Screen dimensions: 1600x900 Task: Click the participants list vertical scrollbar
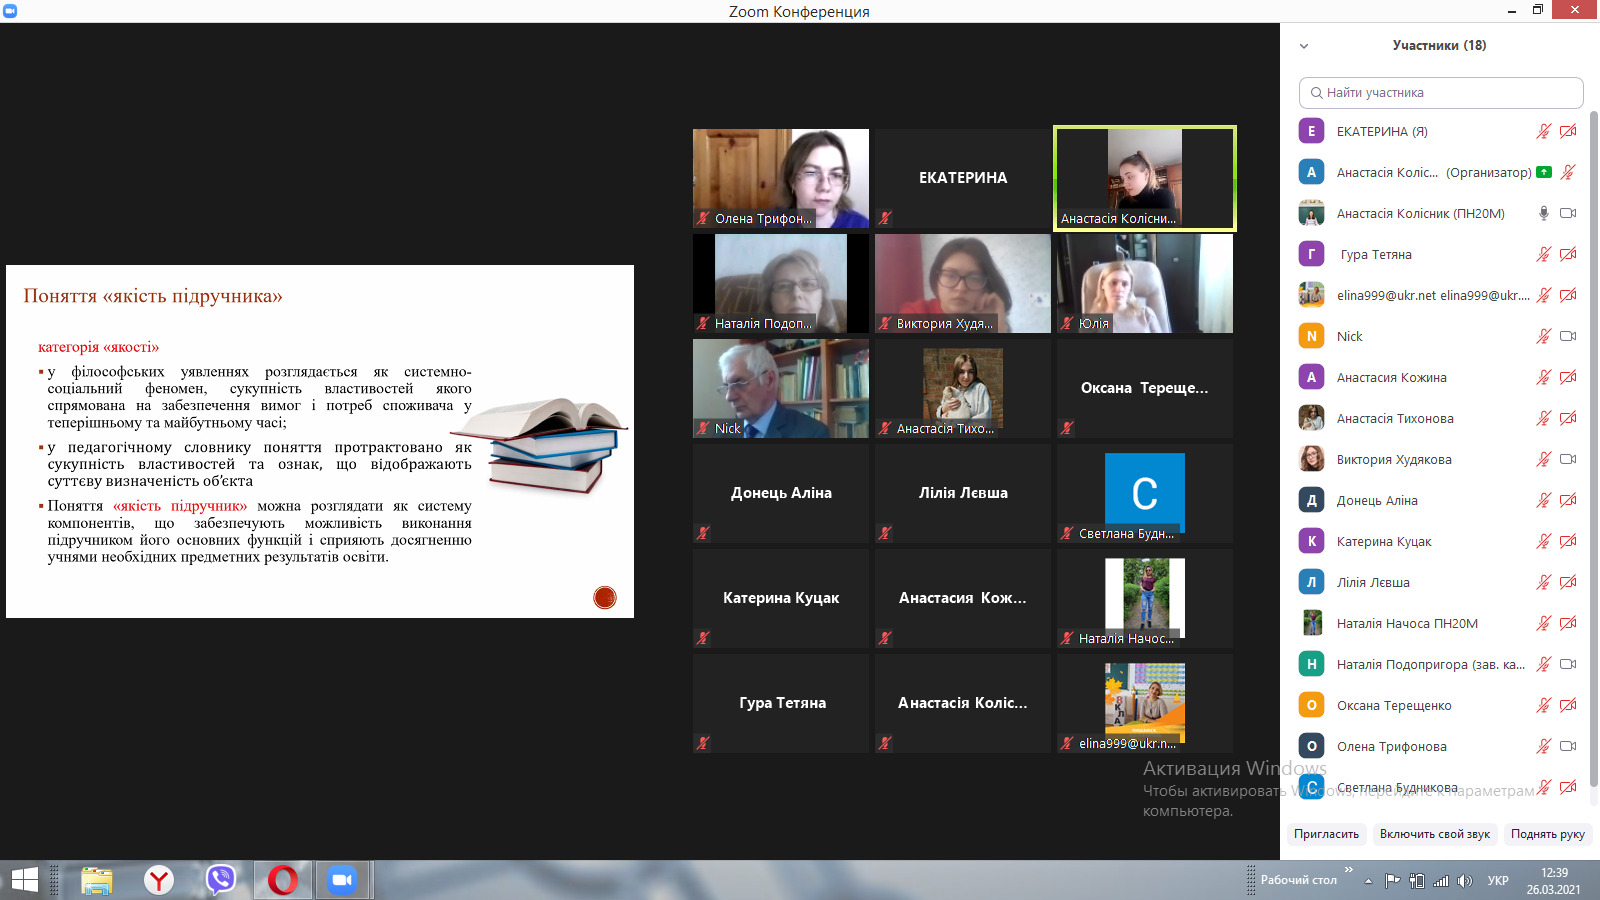pos(1593,450)
